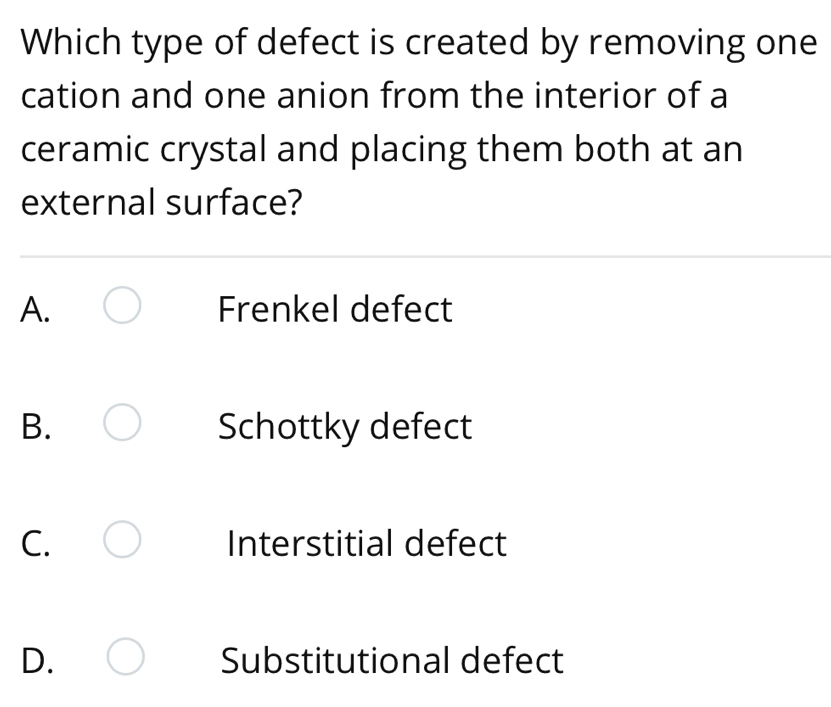
Task: Click the "D." option letter
Action: tap(37, 661)
